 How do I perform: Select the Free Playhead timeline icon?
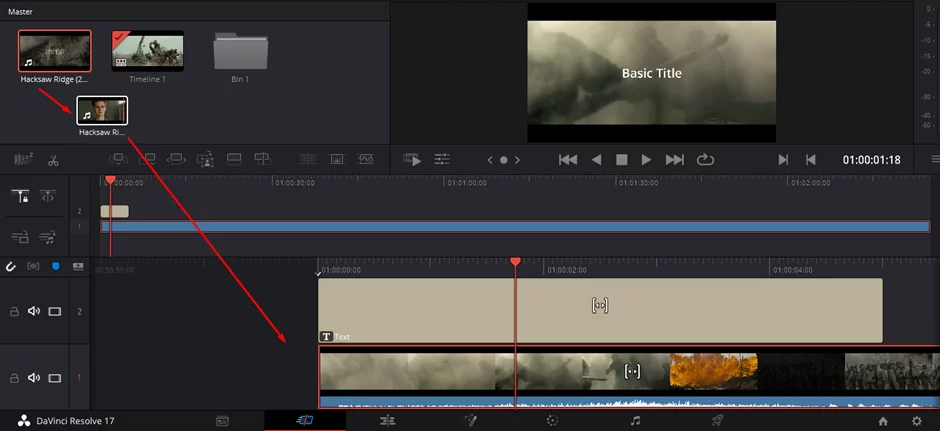pos(48,196)
